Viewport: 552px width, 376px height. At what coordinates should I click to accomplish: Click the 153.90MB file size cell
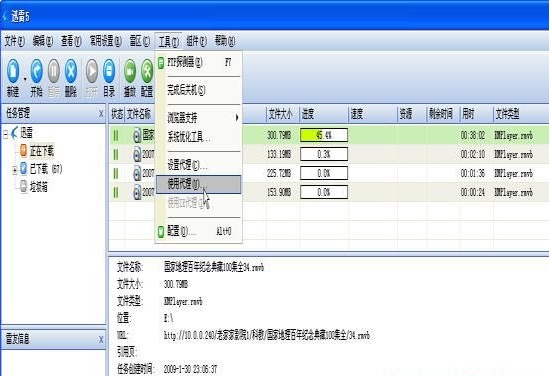279,193
